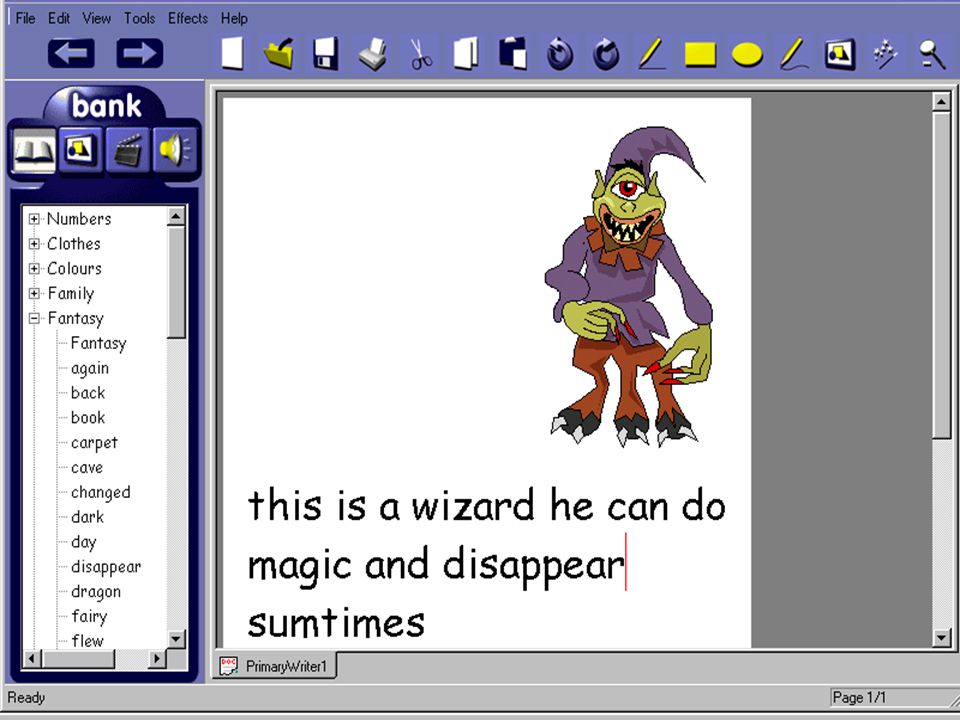Select the one-eyed goblin picture on the page
Viewport: 960px width, 720px height.
point(629,286)
